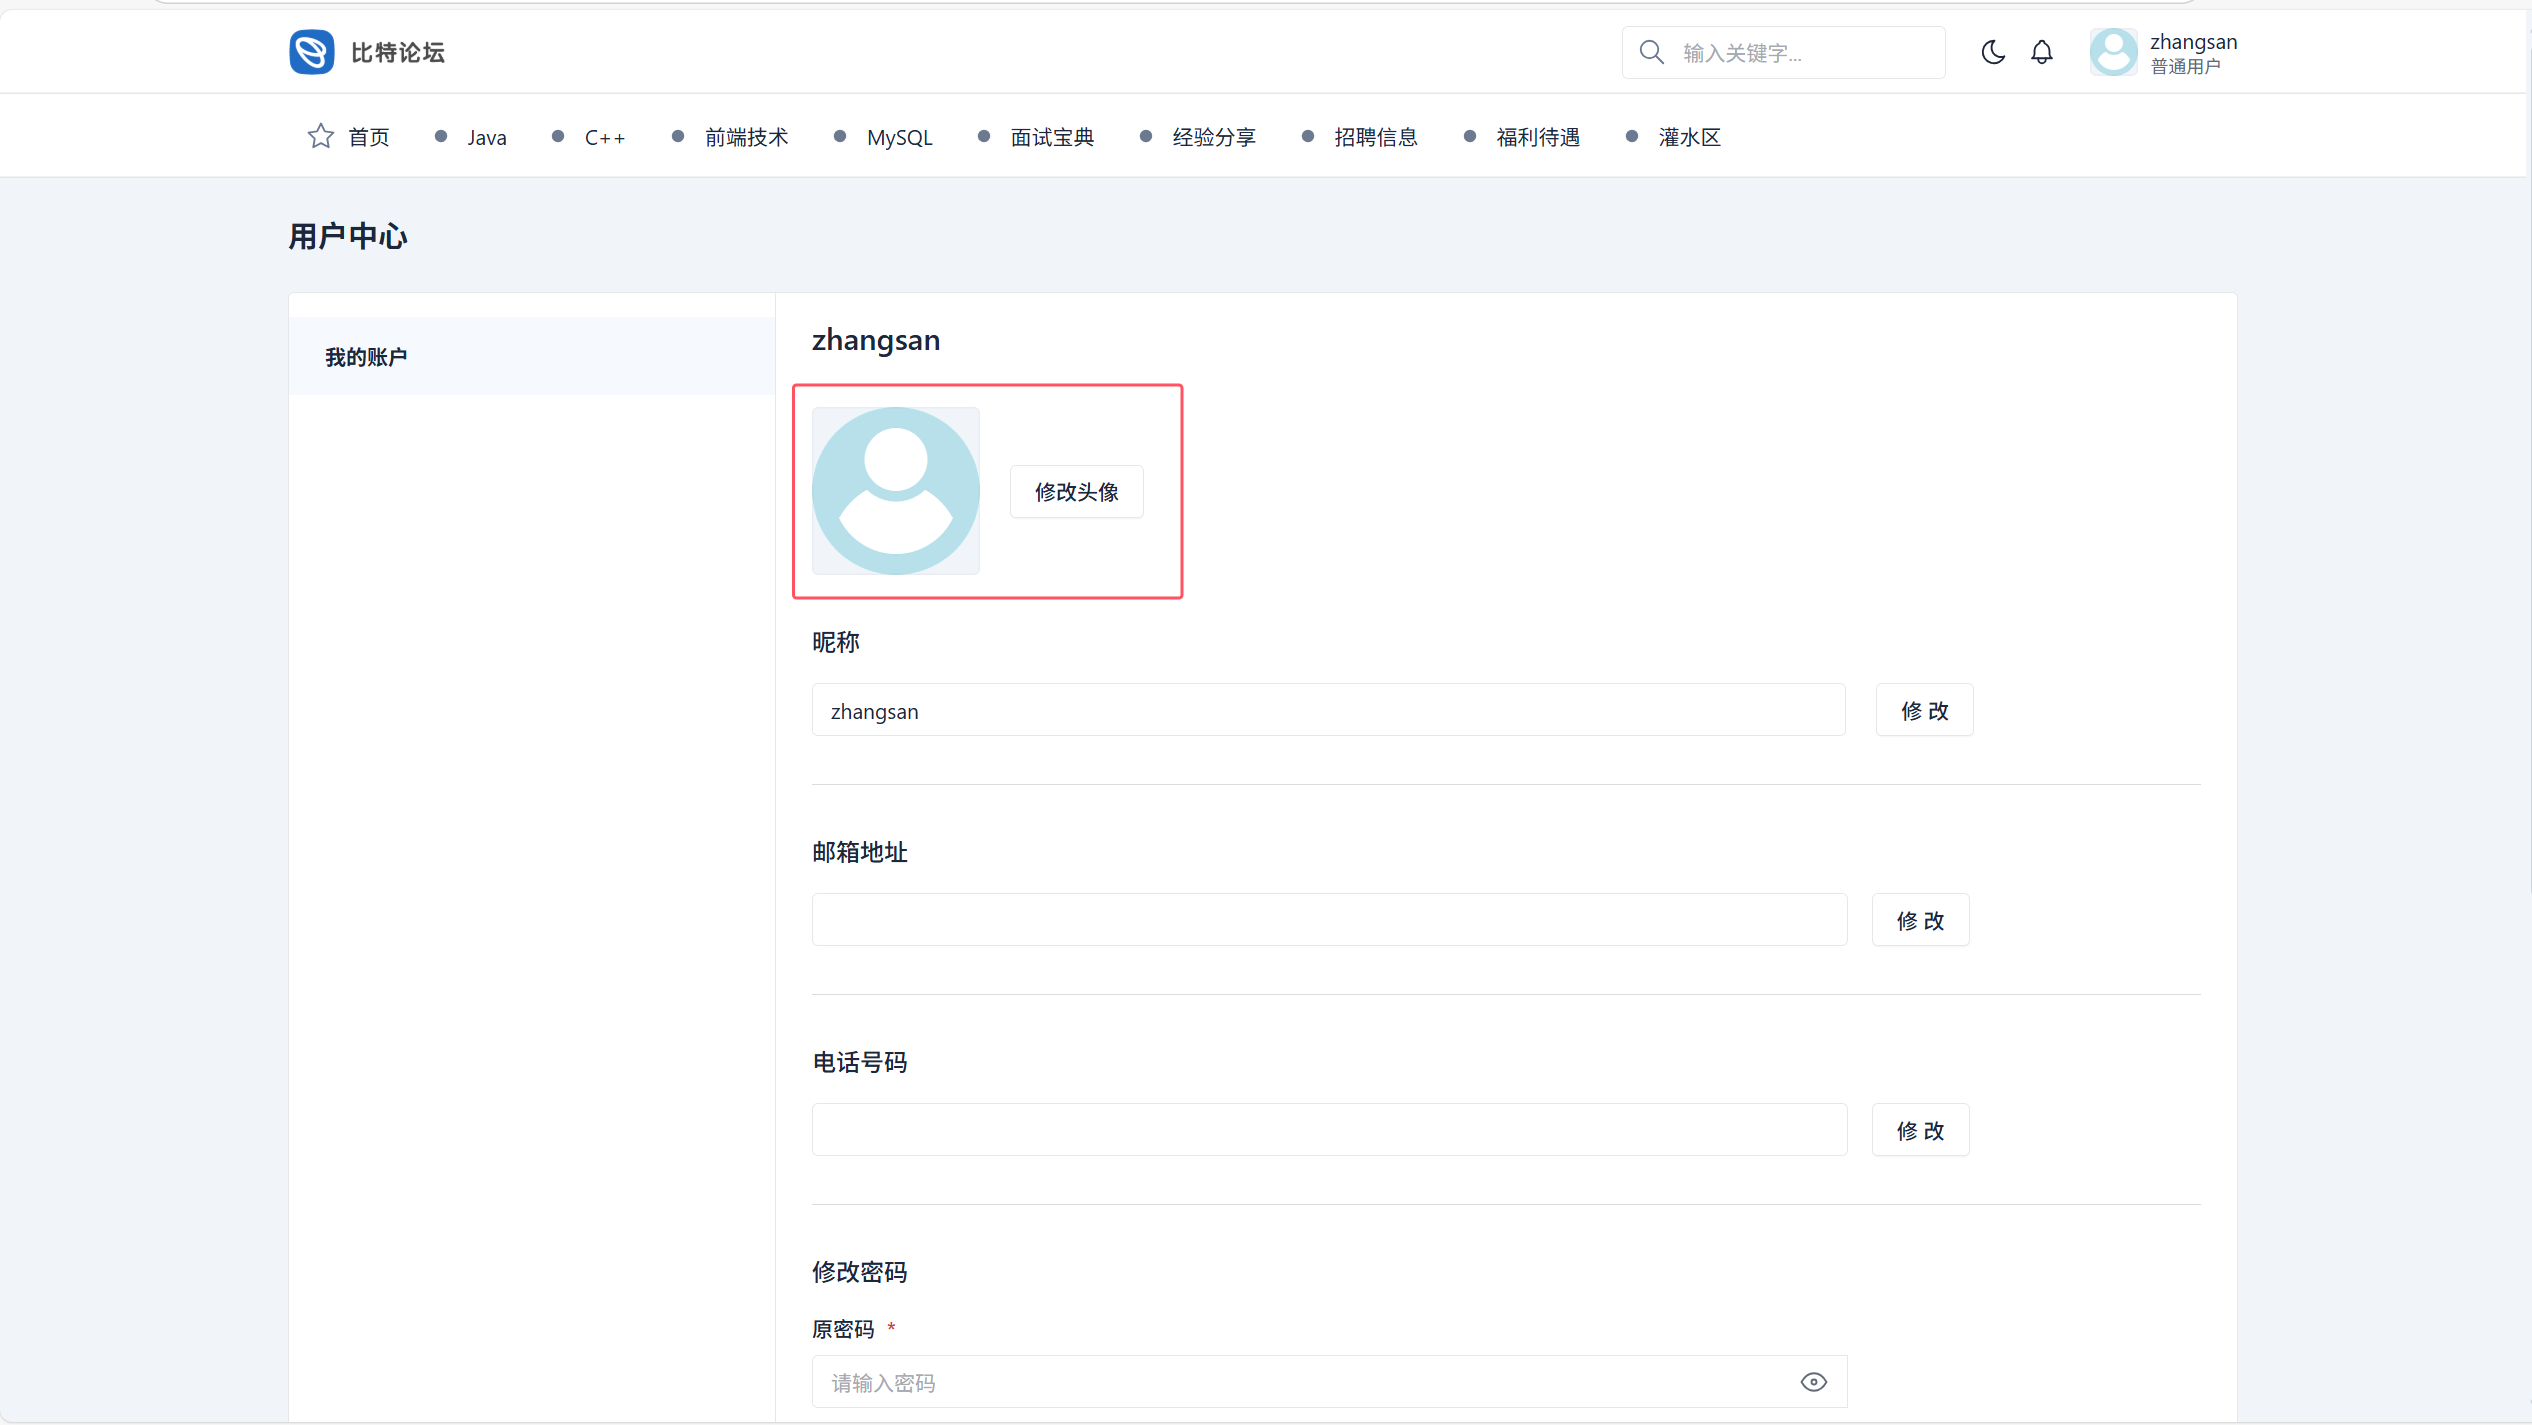Go to the MySQL section

899,137
